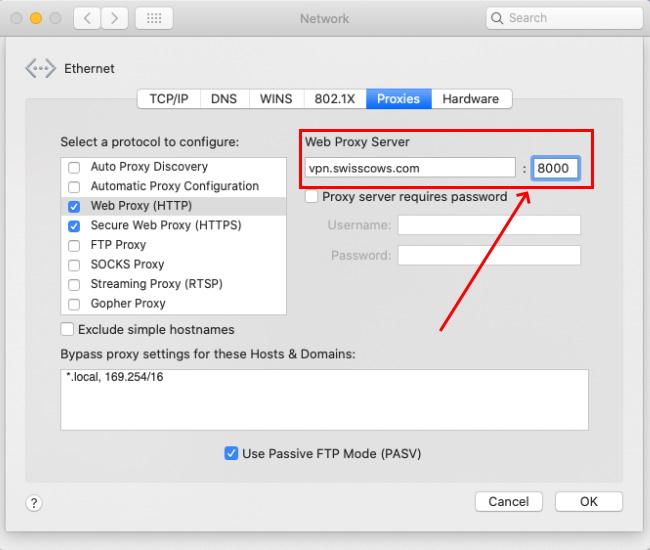Click the magnifier icon in Search
This screenshot has height=550, width=650.
tap(496, 18)
